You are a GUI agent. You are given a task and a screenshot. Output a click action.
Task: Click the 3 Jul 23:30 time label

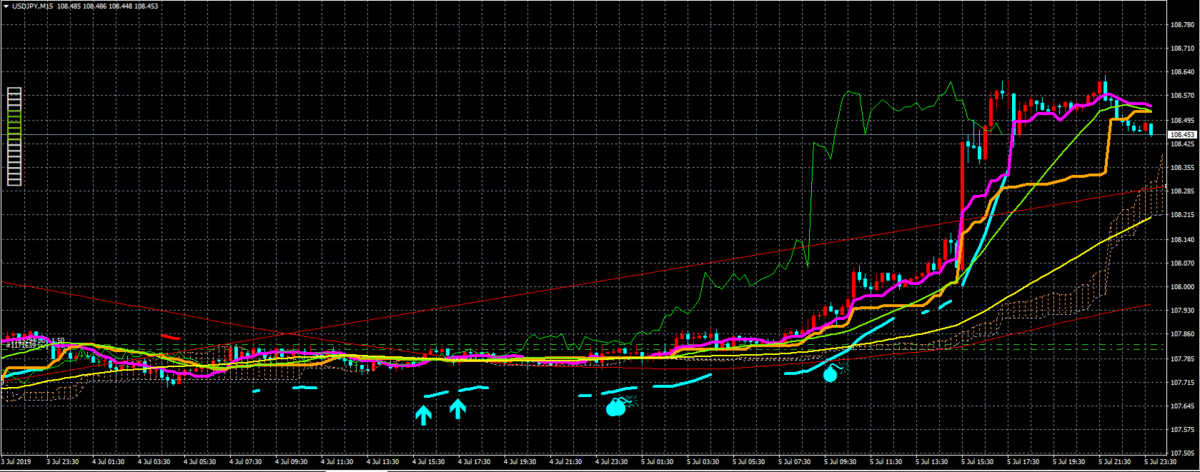[x=63, y=462]
